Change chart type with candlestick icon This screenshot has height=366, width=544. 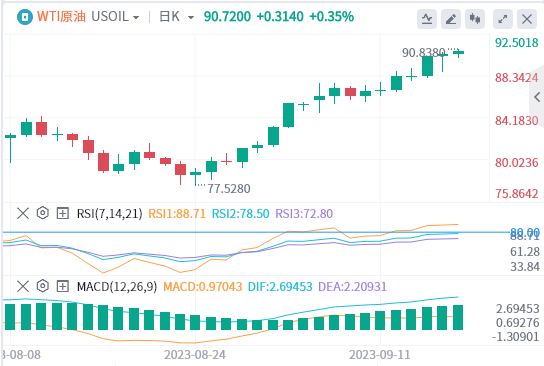tap(475, 19)
